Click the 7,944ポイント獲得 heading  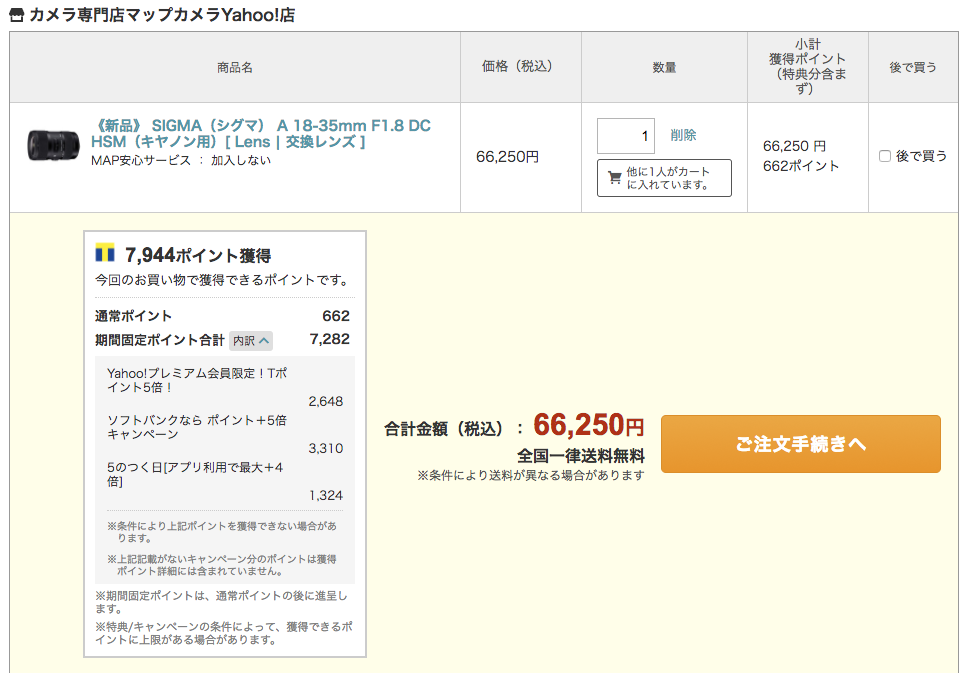coord(198,255)
